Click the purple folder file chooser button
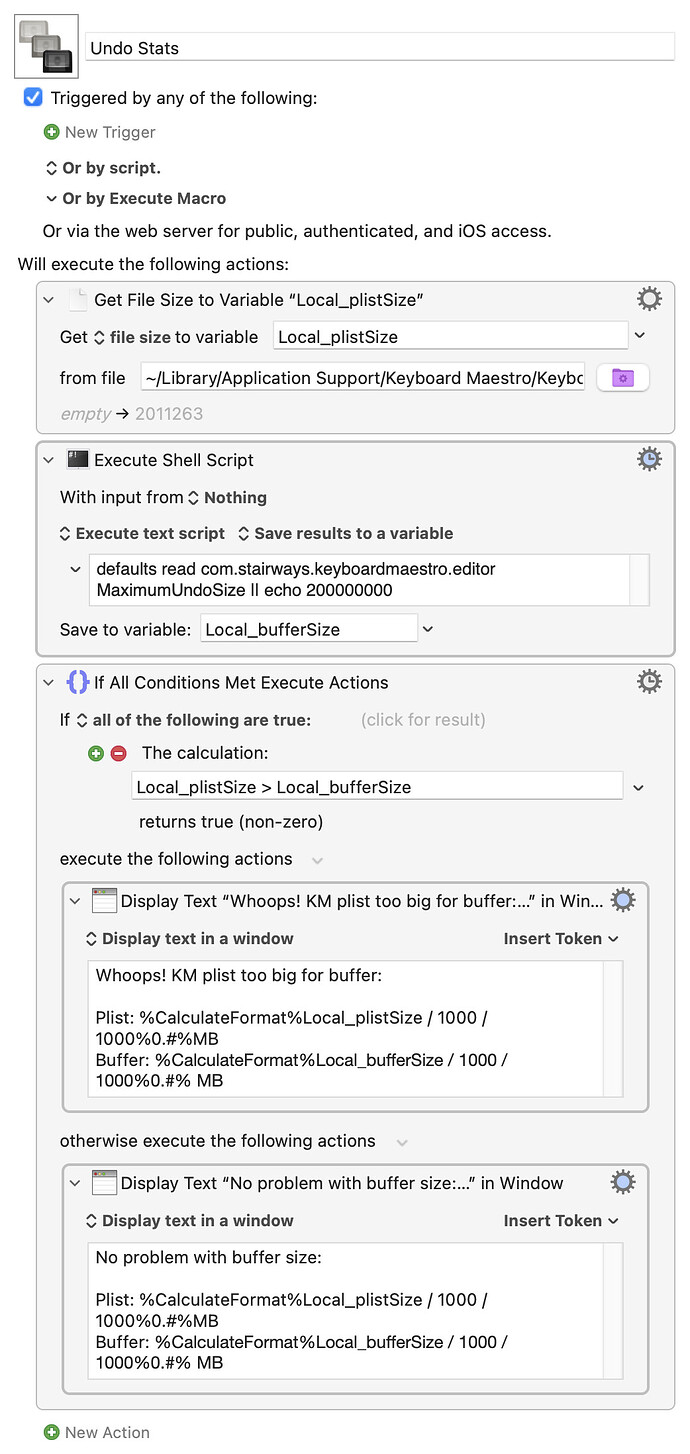This screenshot has height=1454, width=690. coord(622,377)
